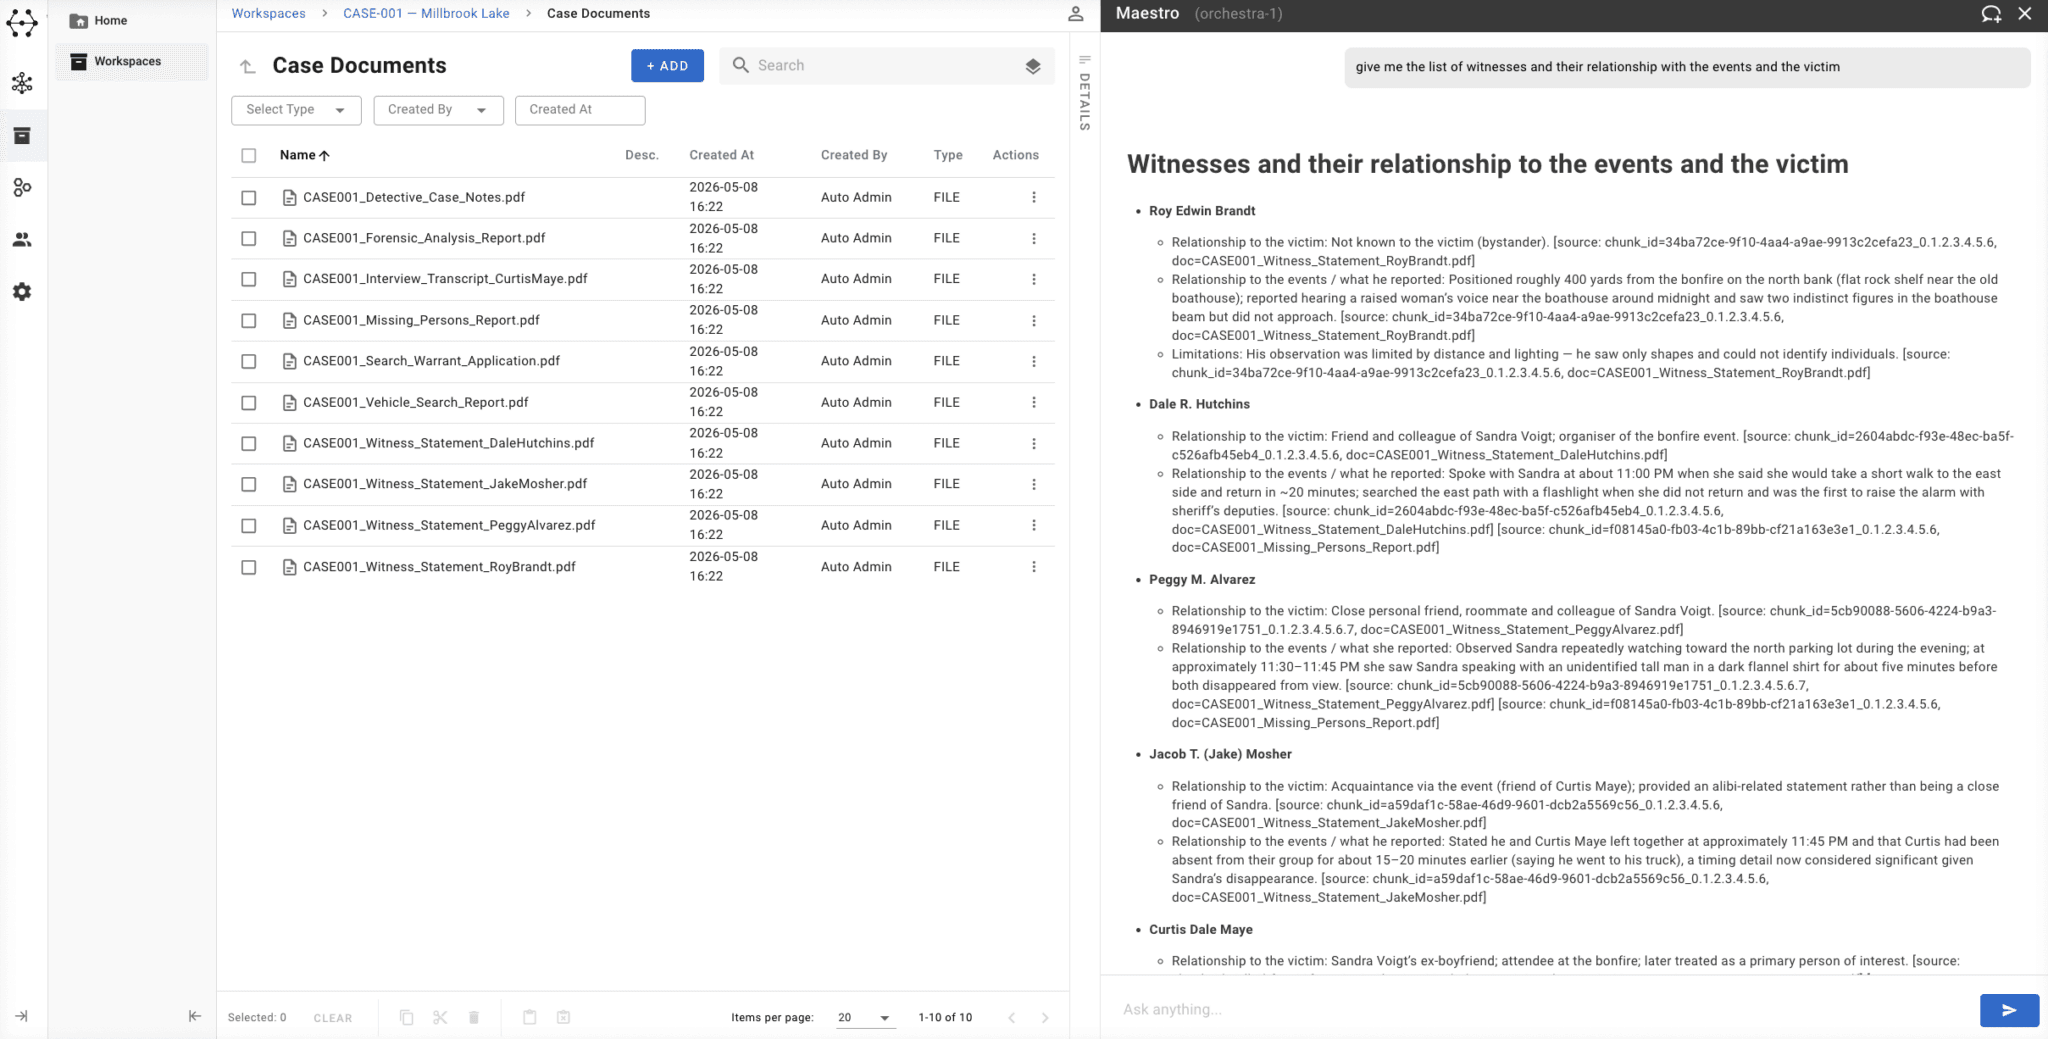The image size is (2048, 1039).
Task: Expand the sidebar with the bottom-left arrow
Action: coord(22,1016)
